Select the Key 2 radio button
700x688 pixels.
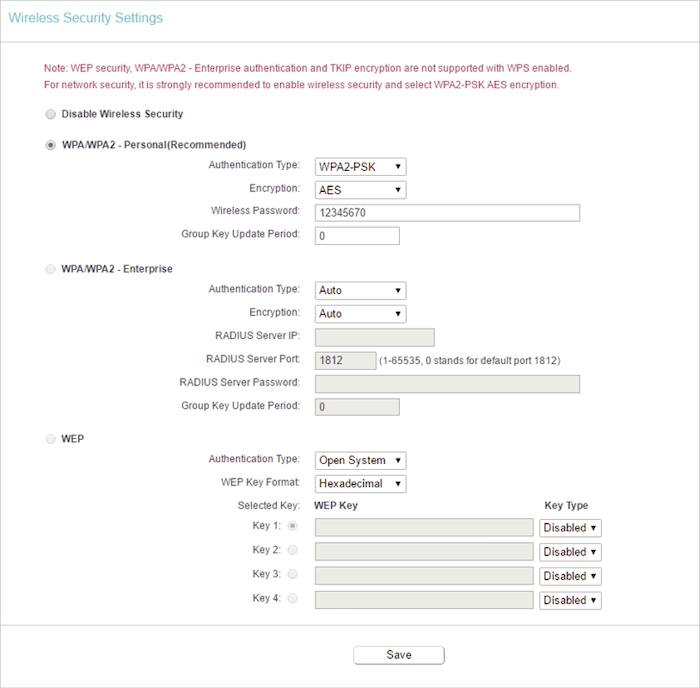pyautogui.click(x=292, y=550)
